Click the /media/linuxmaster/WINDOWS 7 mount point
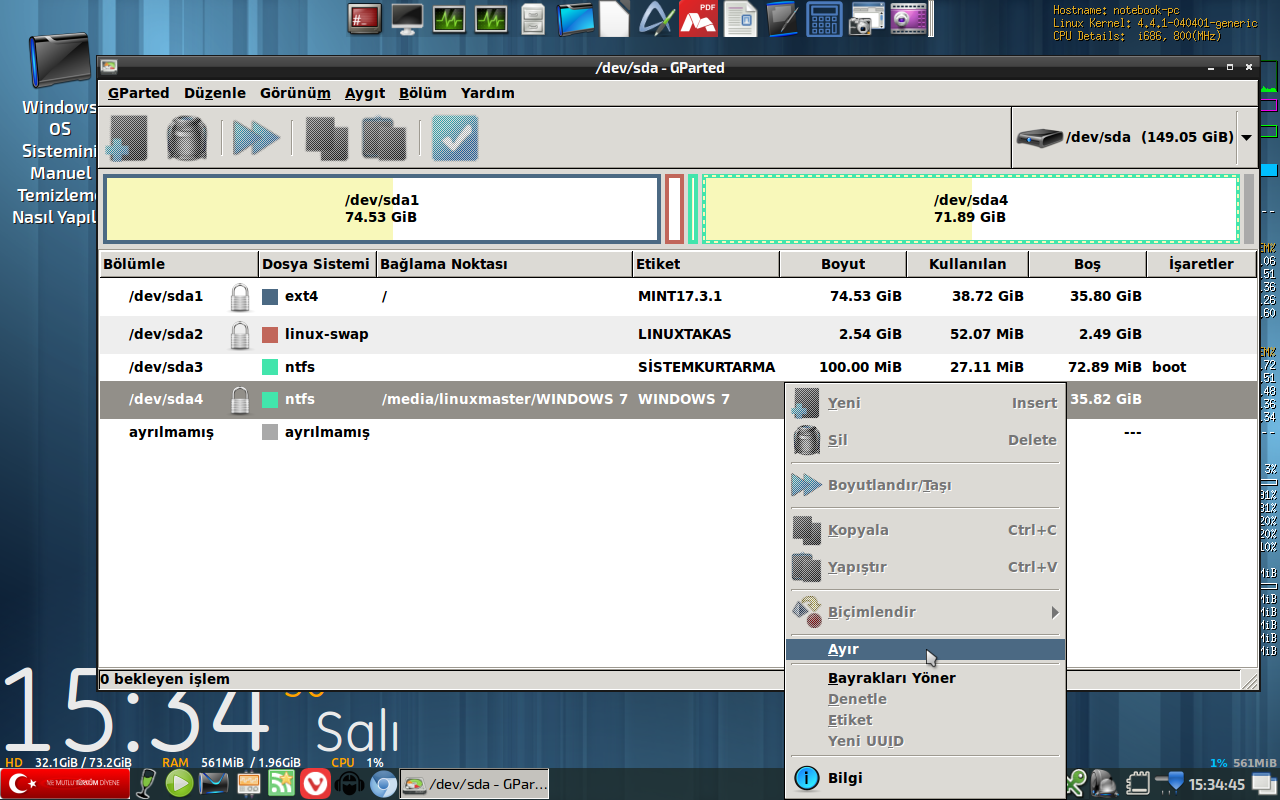Image resolution: width=1280 pixels, height=800 pixels. [x=505, y=399]
